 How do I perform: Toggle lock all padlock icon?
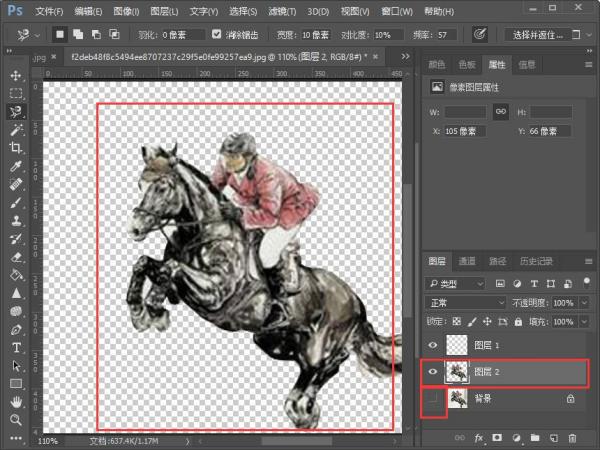point(518,321)
